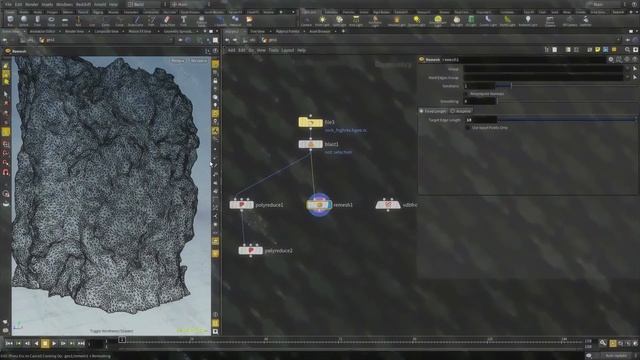Screen dimensions: 640x360
Task: Select the remesh1 node
Action: click(x=319, y=204)
